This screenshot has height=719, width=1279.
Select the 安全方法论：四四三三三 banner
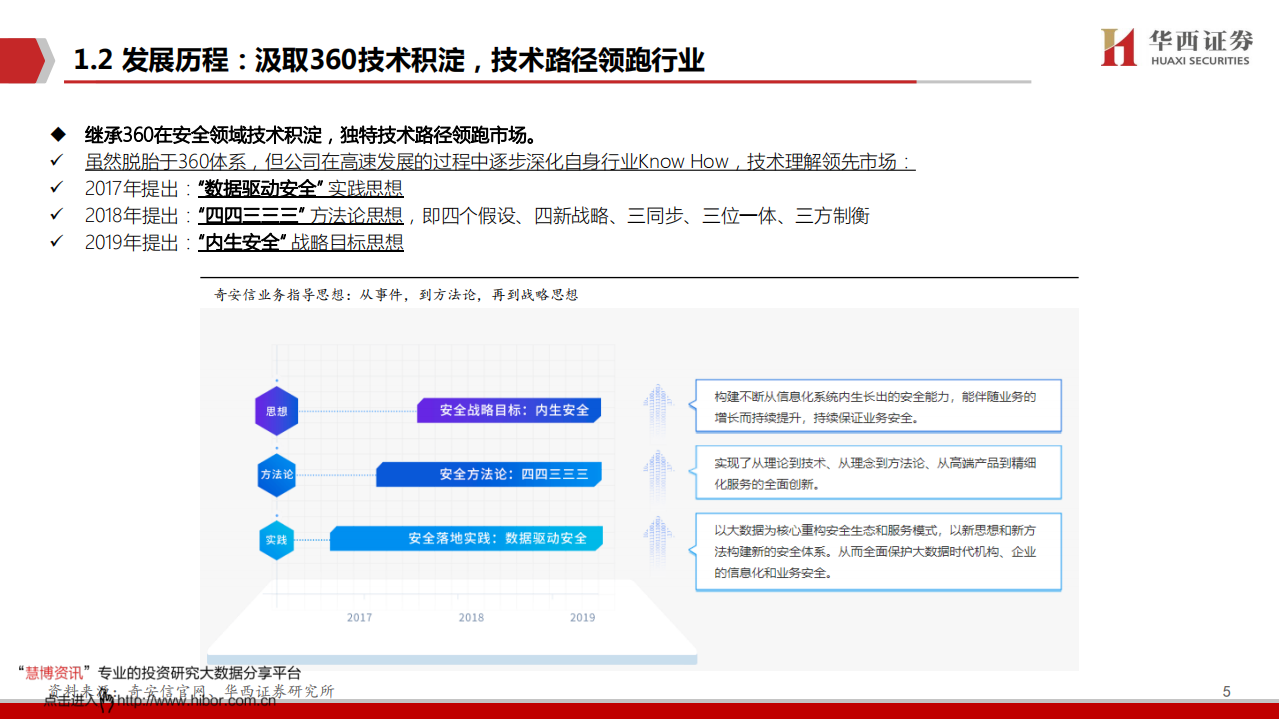pos(490,474)
